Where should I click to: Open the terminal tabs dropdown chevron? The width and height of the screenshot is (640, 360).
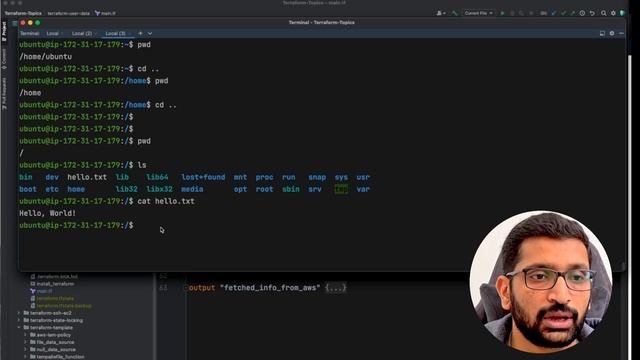[150, 33]
